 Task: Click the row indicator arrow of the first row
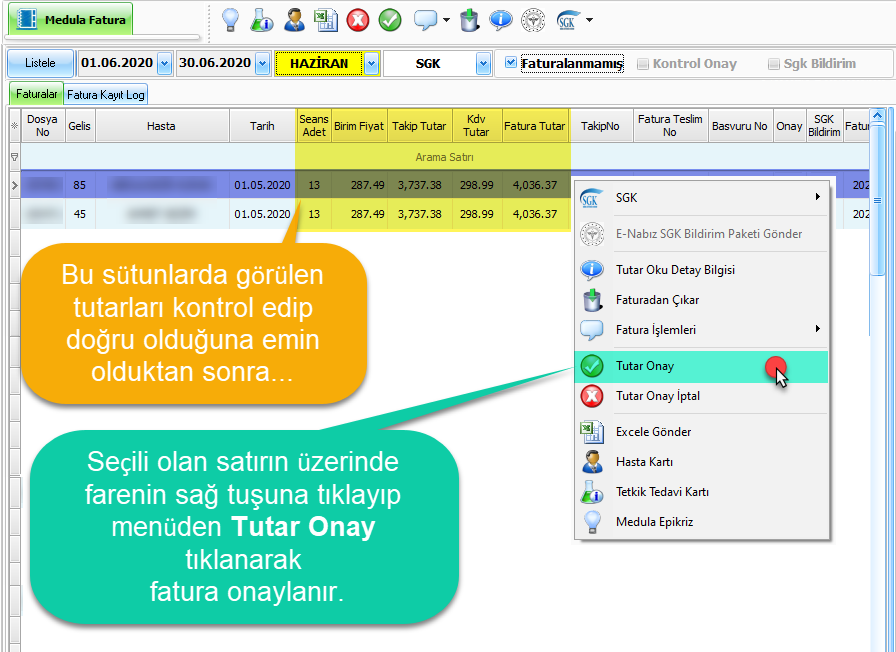[15, 185]
